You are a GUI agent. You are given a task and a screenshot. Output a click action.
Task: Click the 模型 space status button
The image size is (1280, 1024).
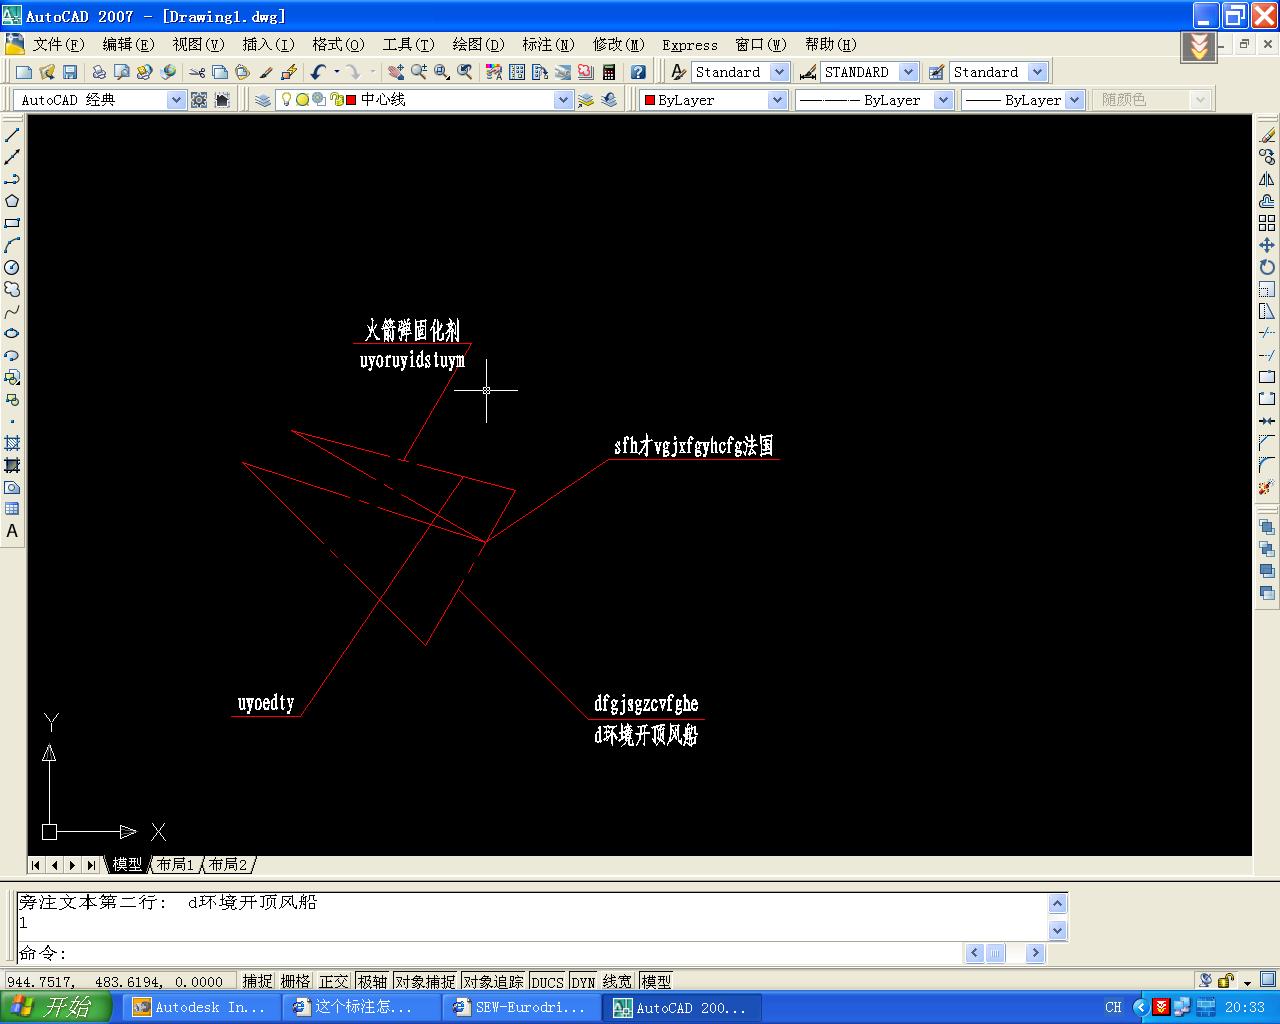click(656, 982)
